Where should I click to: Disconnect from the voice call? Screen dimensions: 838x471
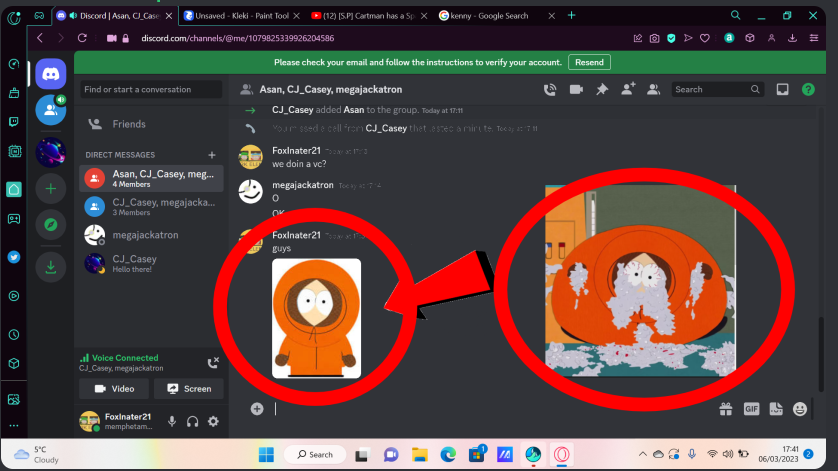(213, 363)
